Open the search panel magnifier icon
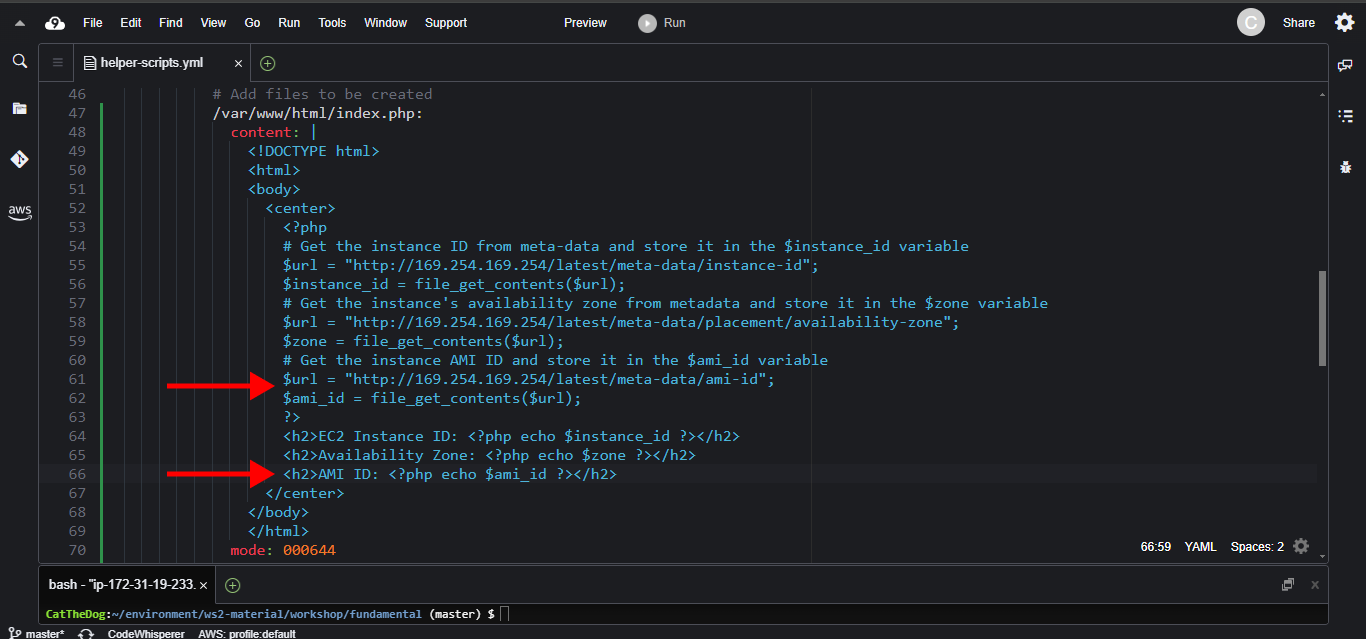This screenshot has height=639, width=1366. (19, 62)
